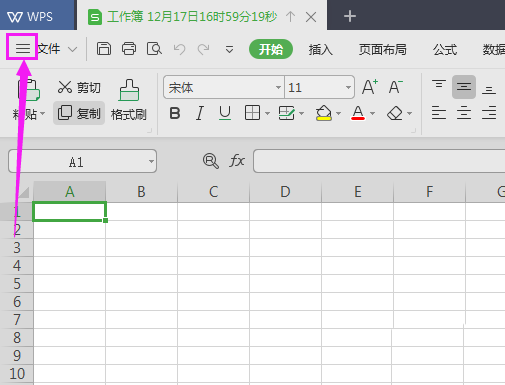
Task: Center text horizontally
Action: point(464,113)
